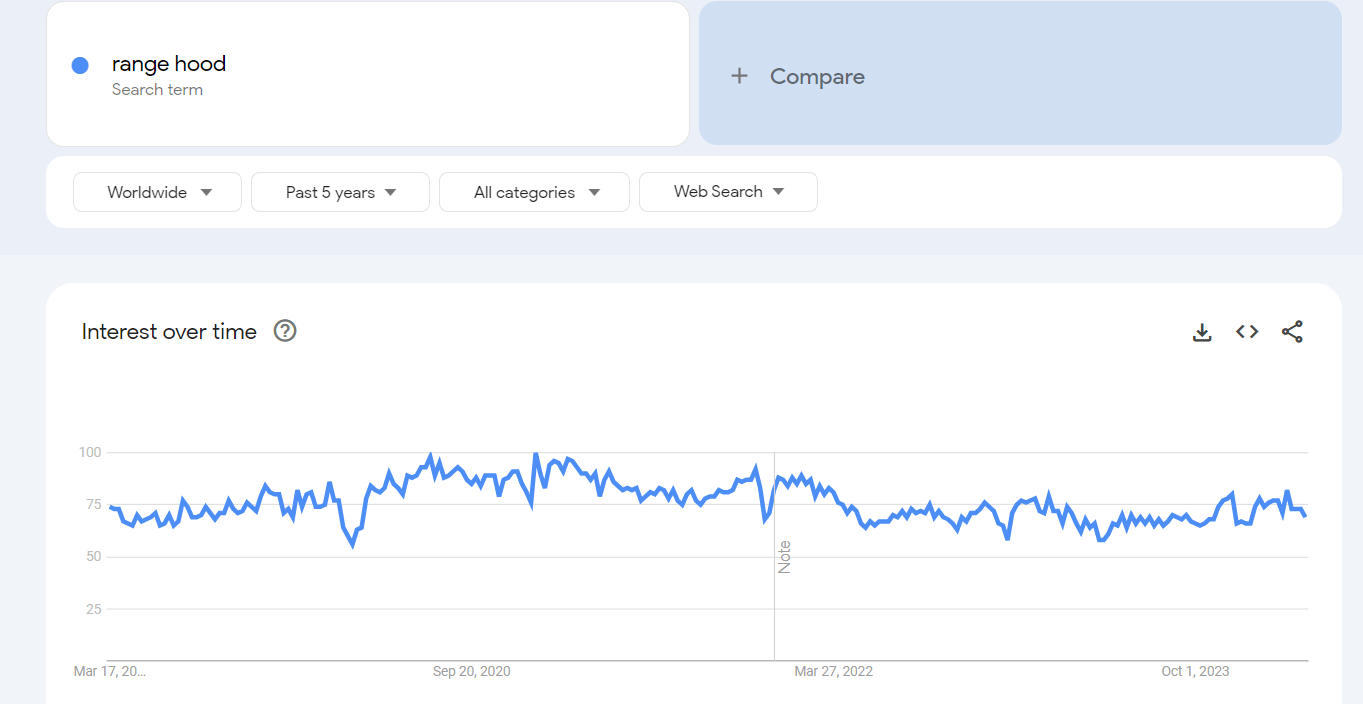Click the chart line's peak near late 2020
Screen dimensions: 1363x704
click(536, 455)
